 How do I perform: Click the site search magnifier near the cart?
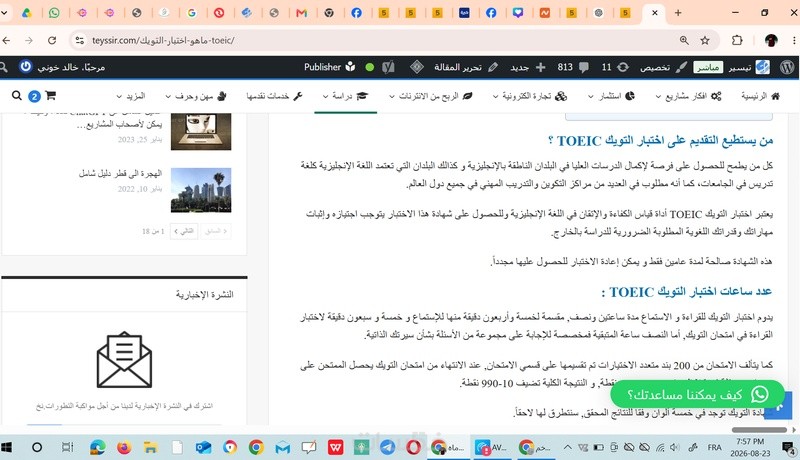[x=17, y=95]
